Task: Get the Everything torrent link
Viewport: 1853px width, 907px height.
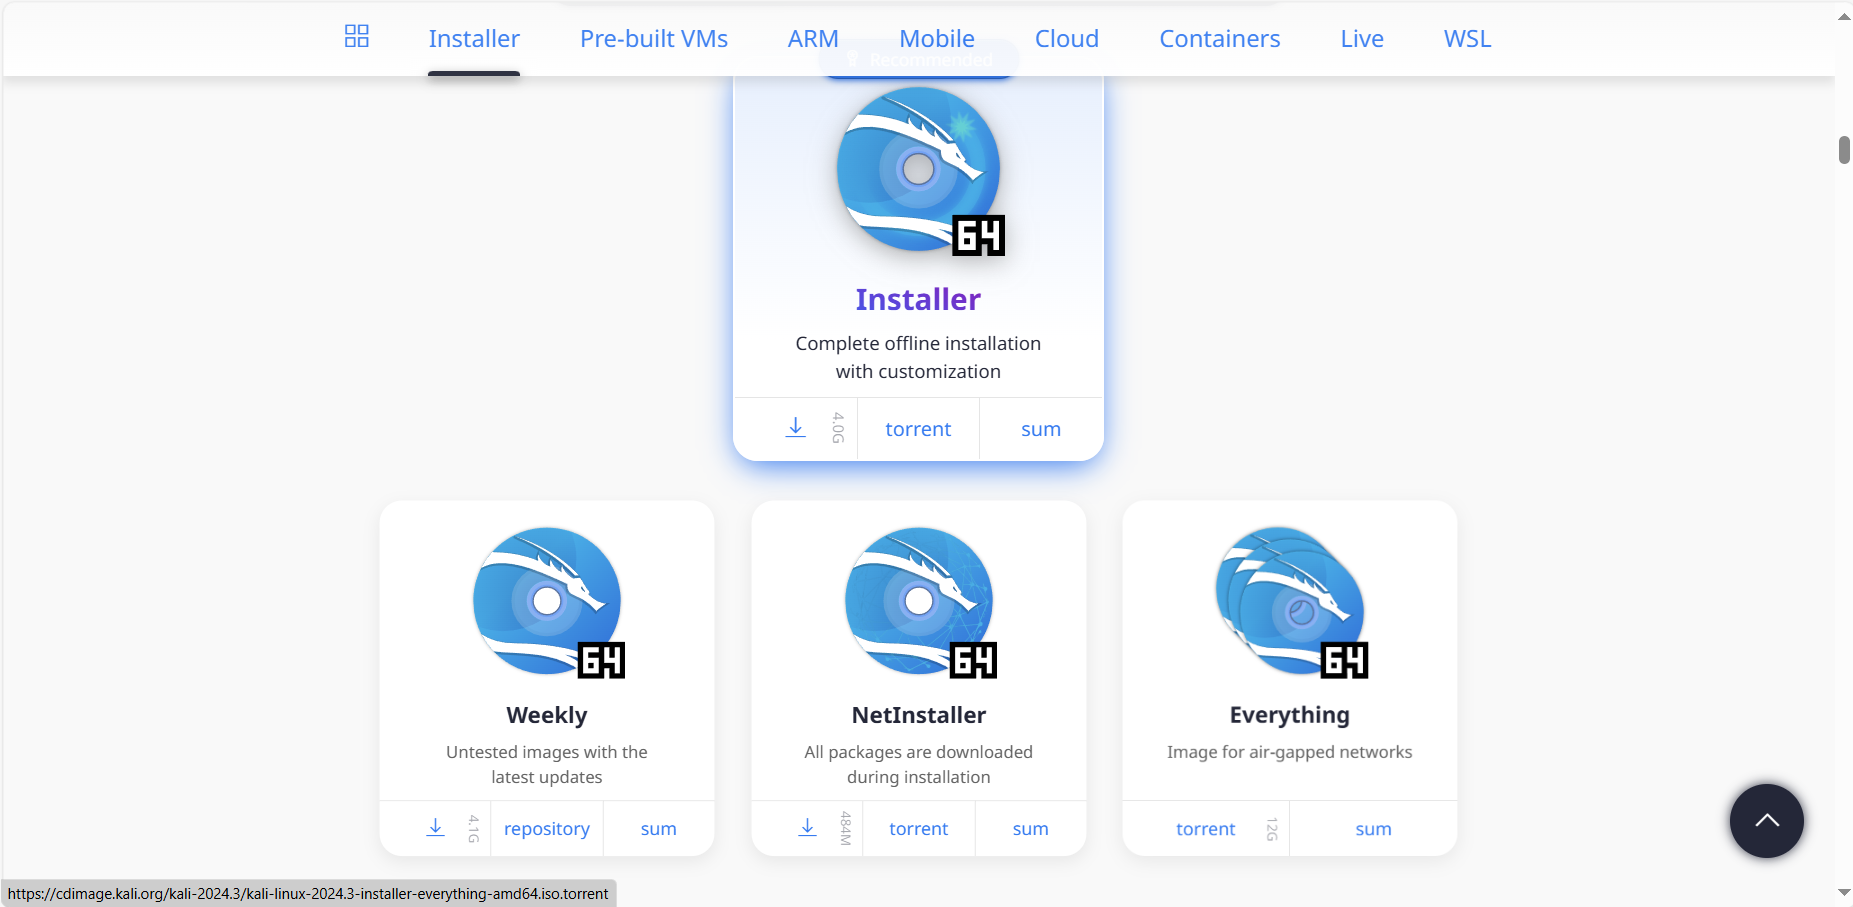Action: click(x=1205, y=829)
